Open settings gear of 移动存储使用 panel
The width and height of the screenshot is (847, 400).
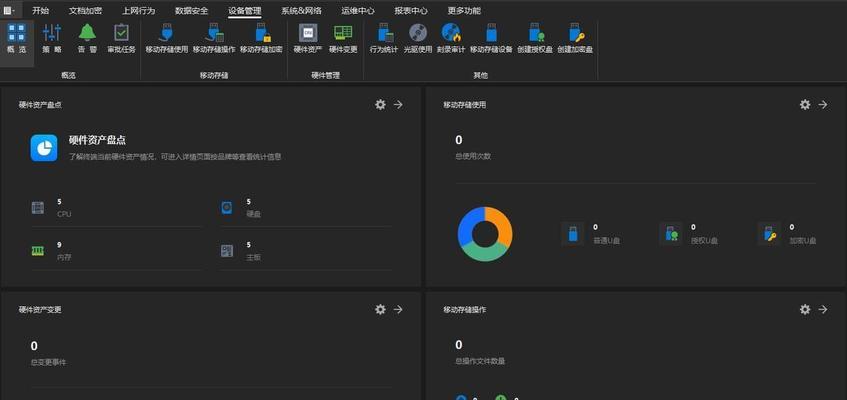point(805,104)
